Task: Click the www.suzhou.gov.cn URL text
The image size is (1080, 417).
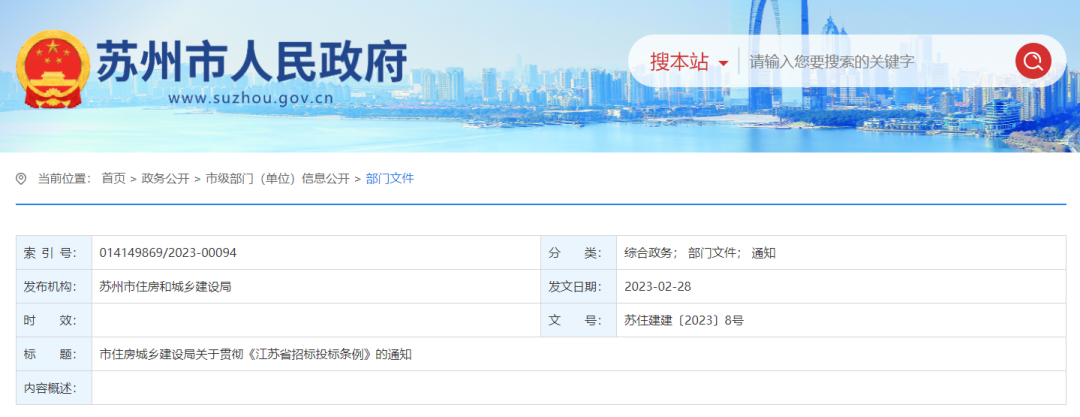Action: pyautogui.click(x=250, y=99)
